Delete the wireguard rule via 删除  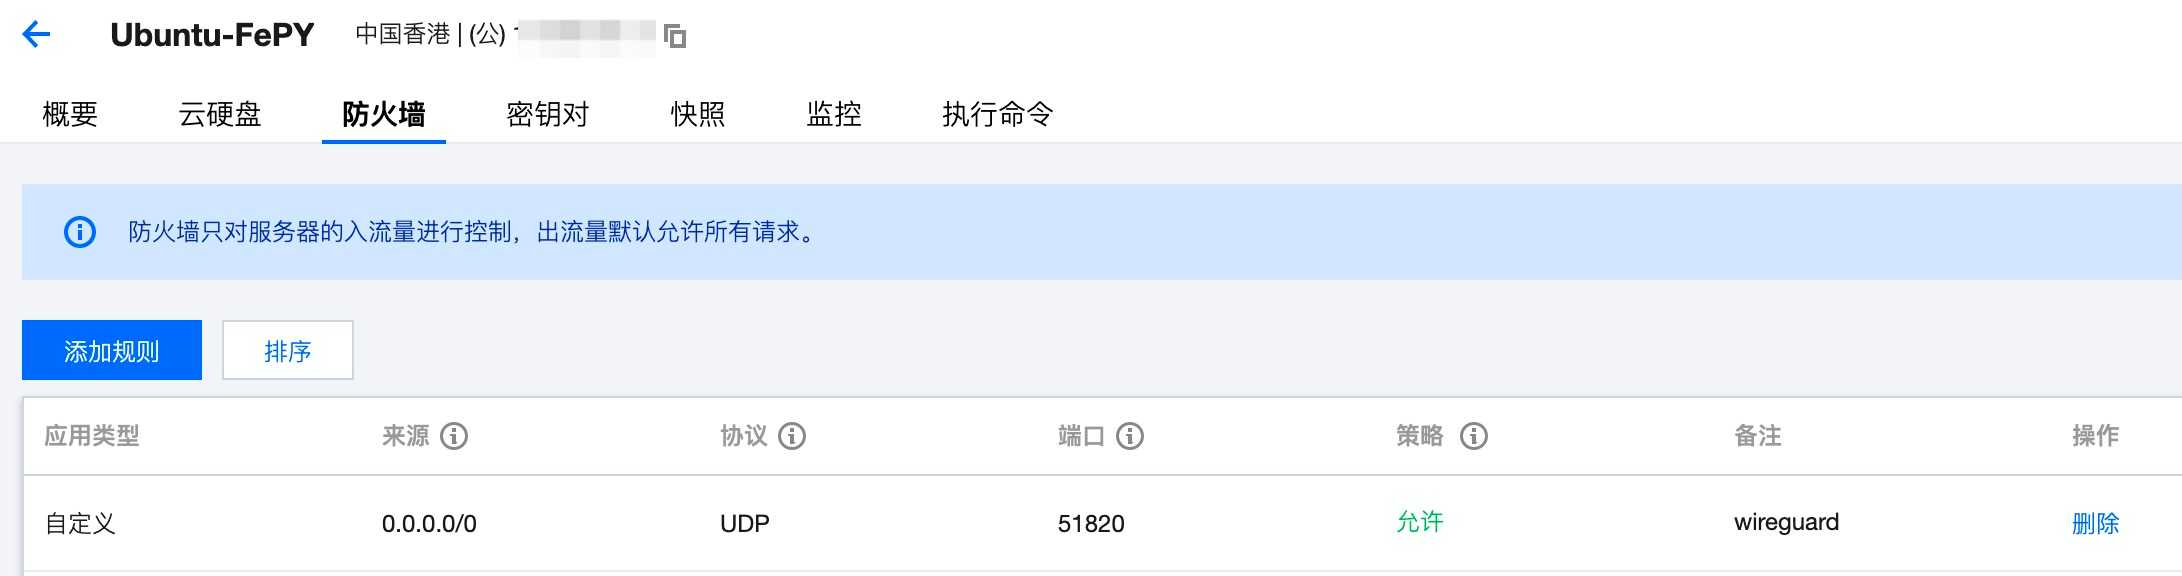pyautogui.click(x=2095, y=523)
